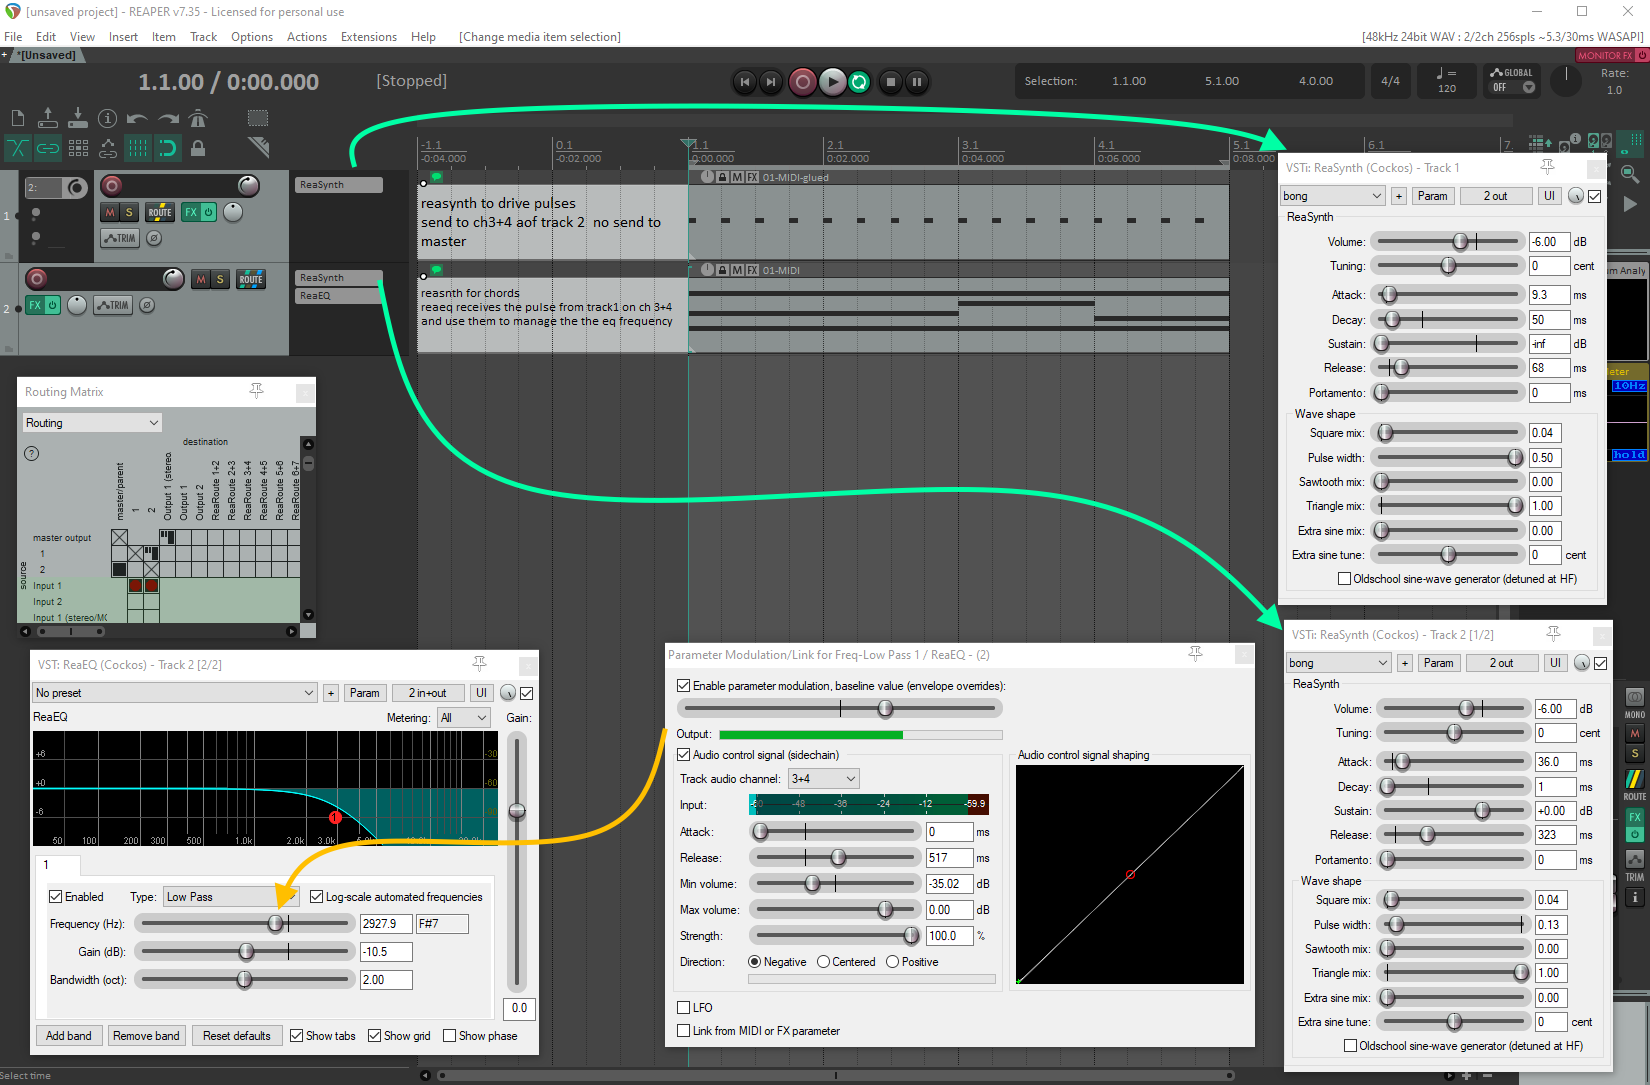Click transport Record button
This screenshot has height=1085, width=1650.
(802, 82)
